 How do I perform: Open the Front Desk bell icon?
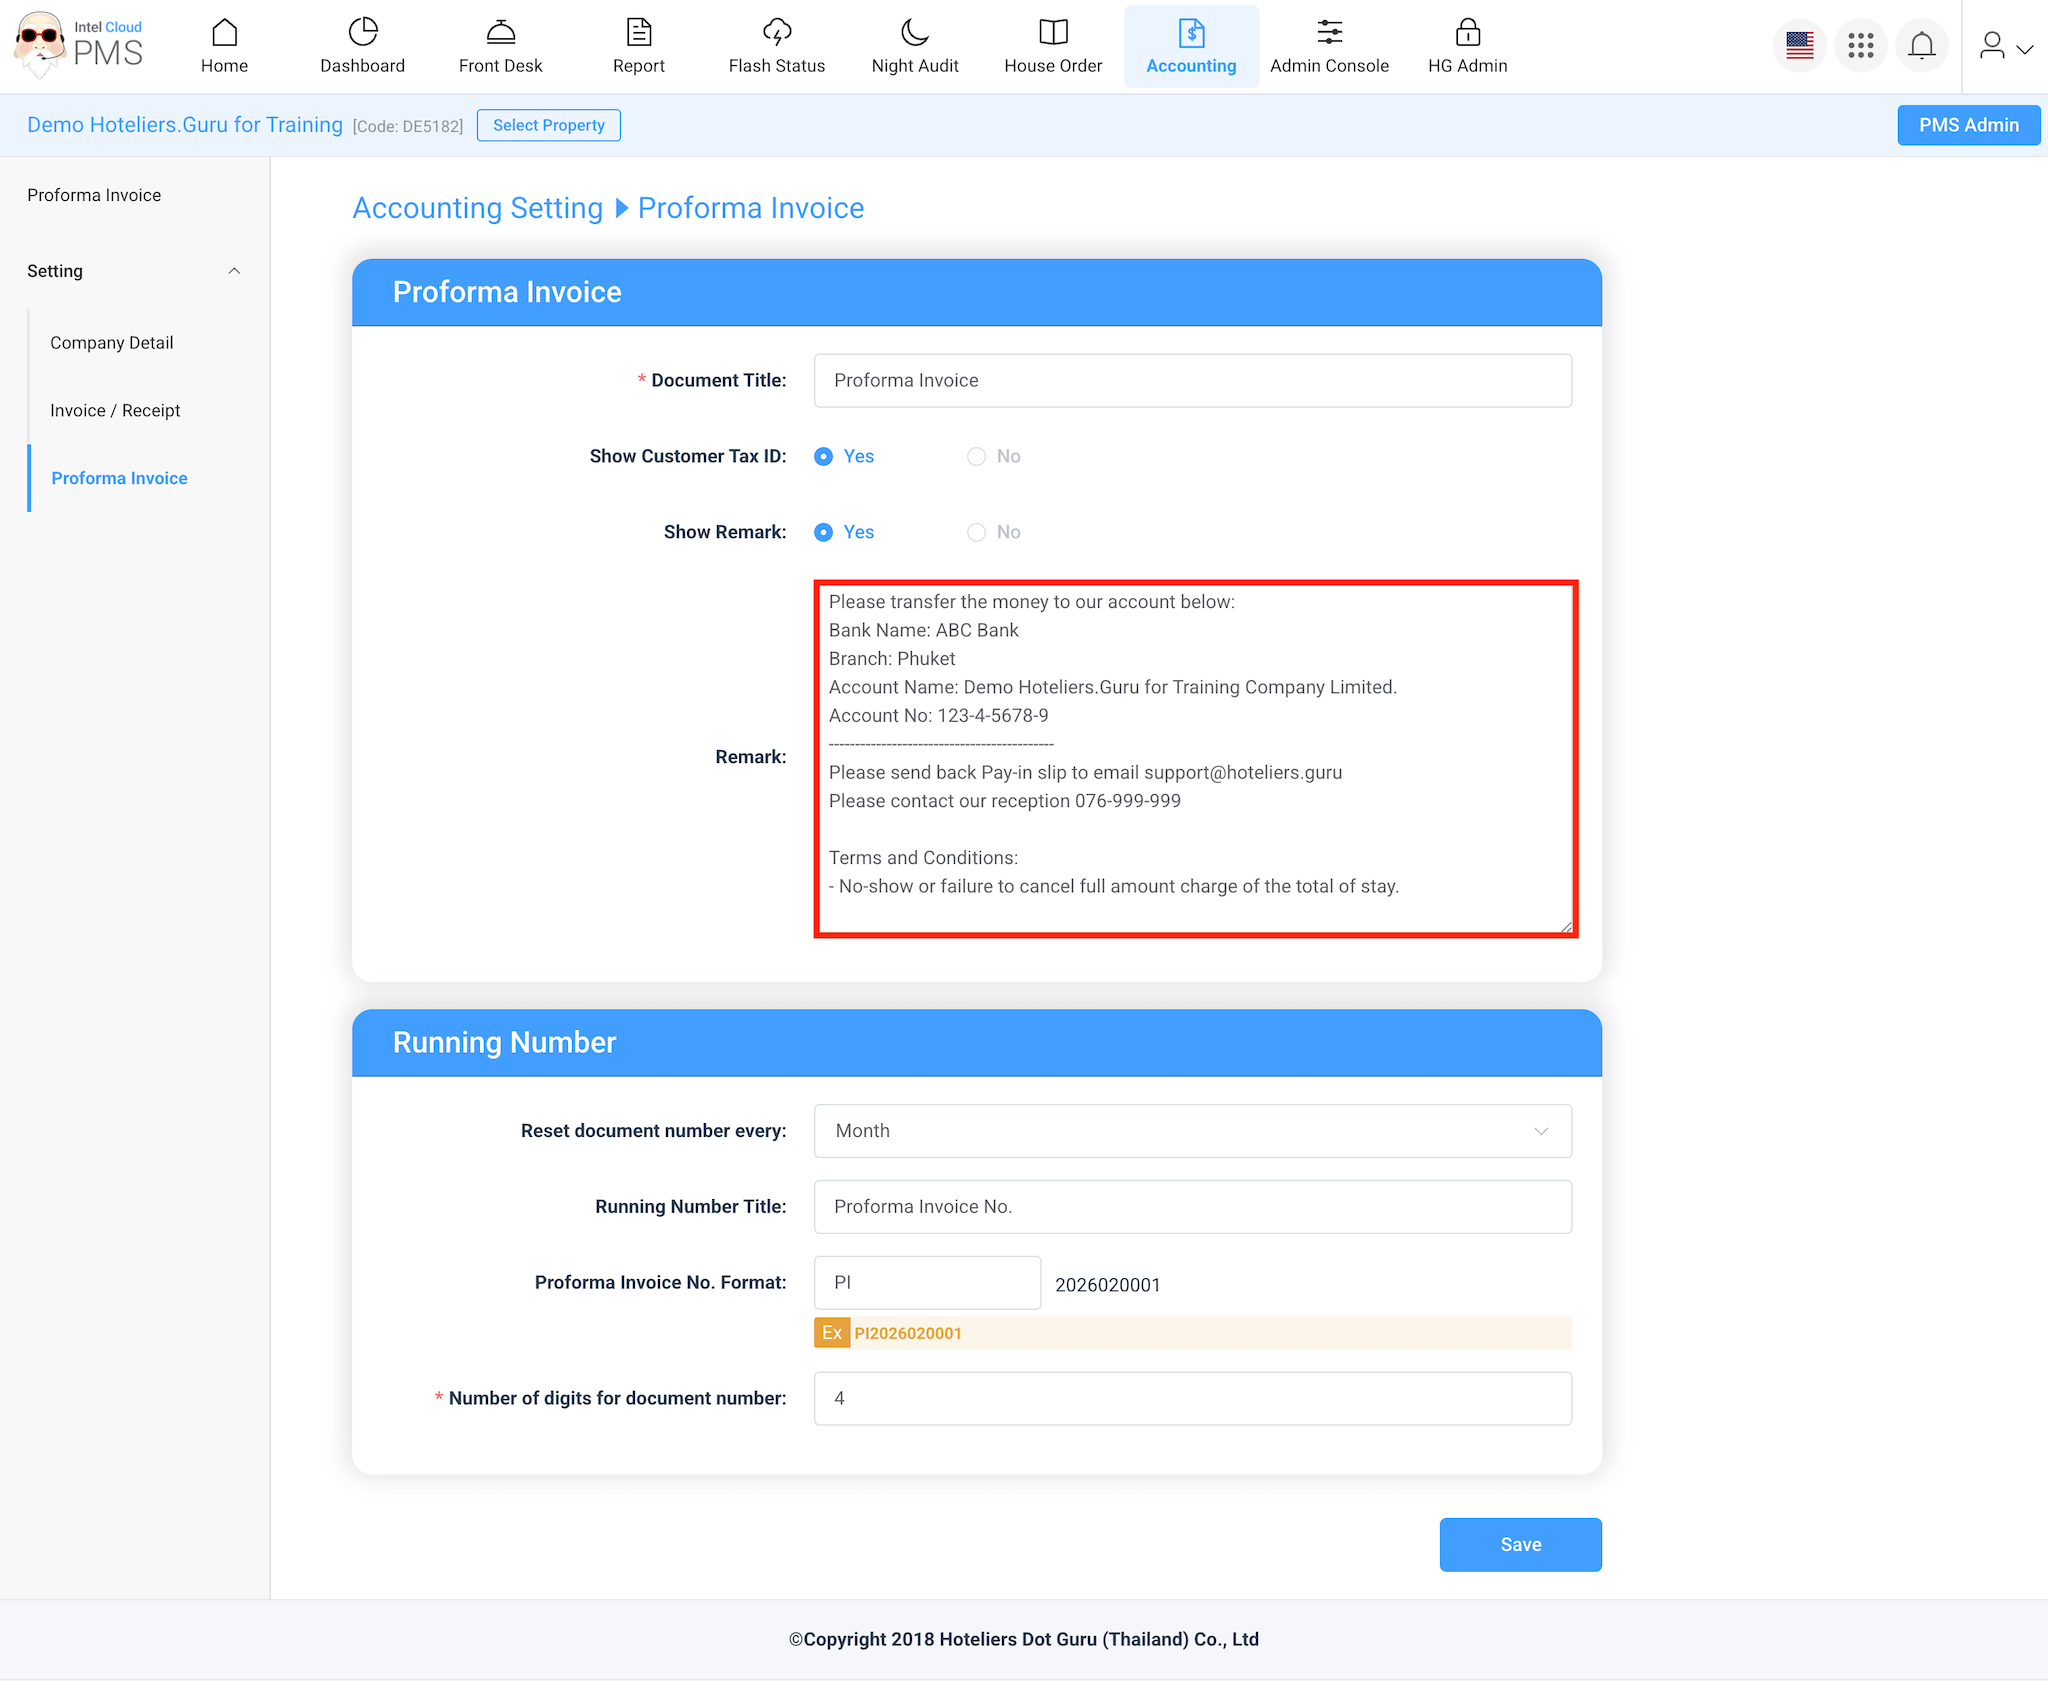[500, 33]
